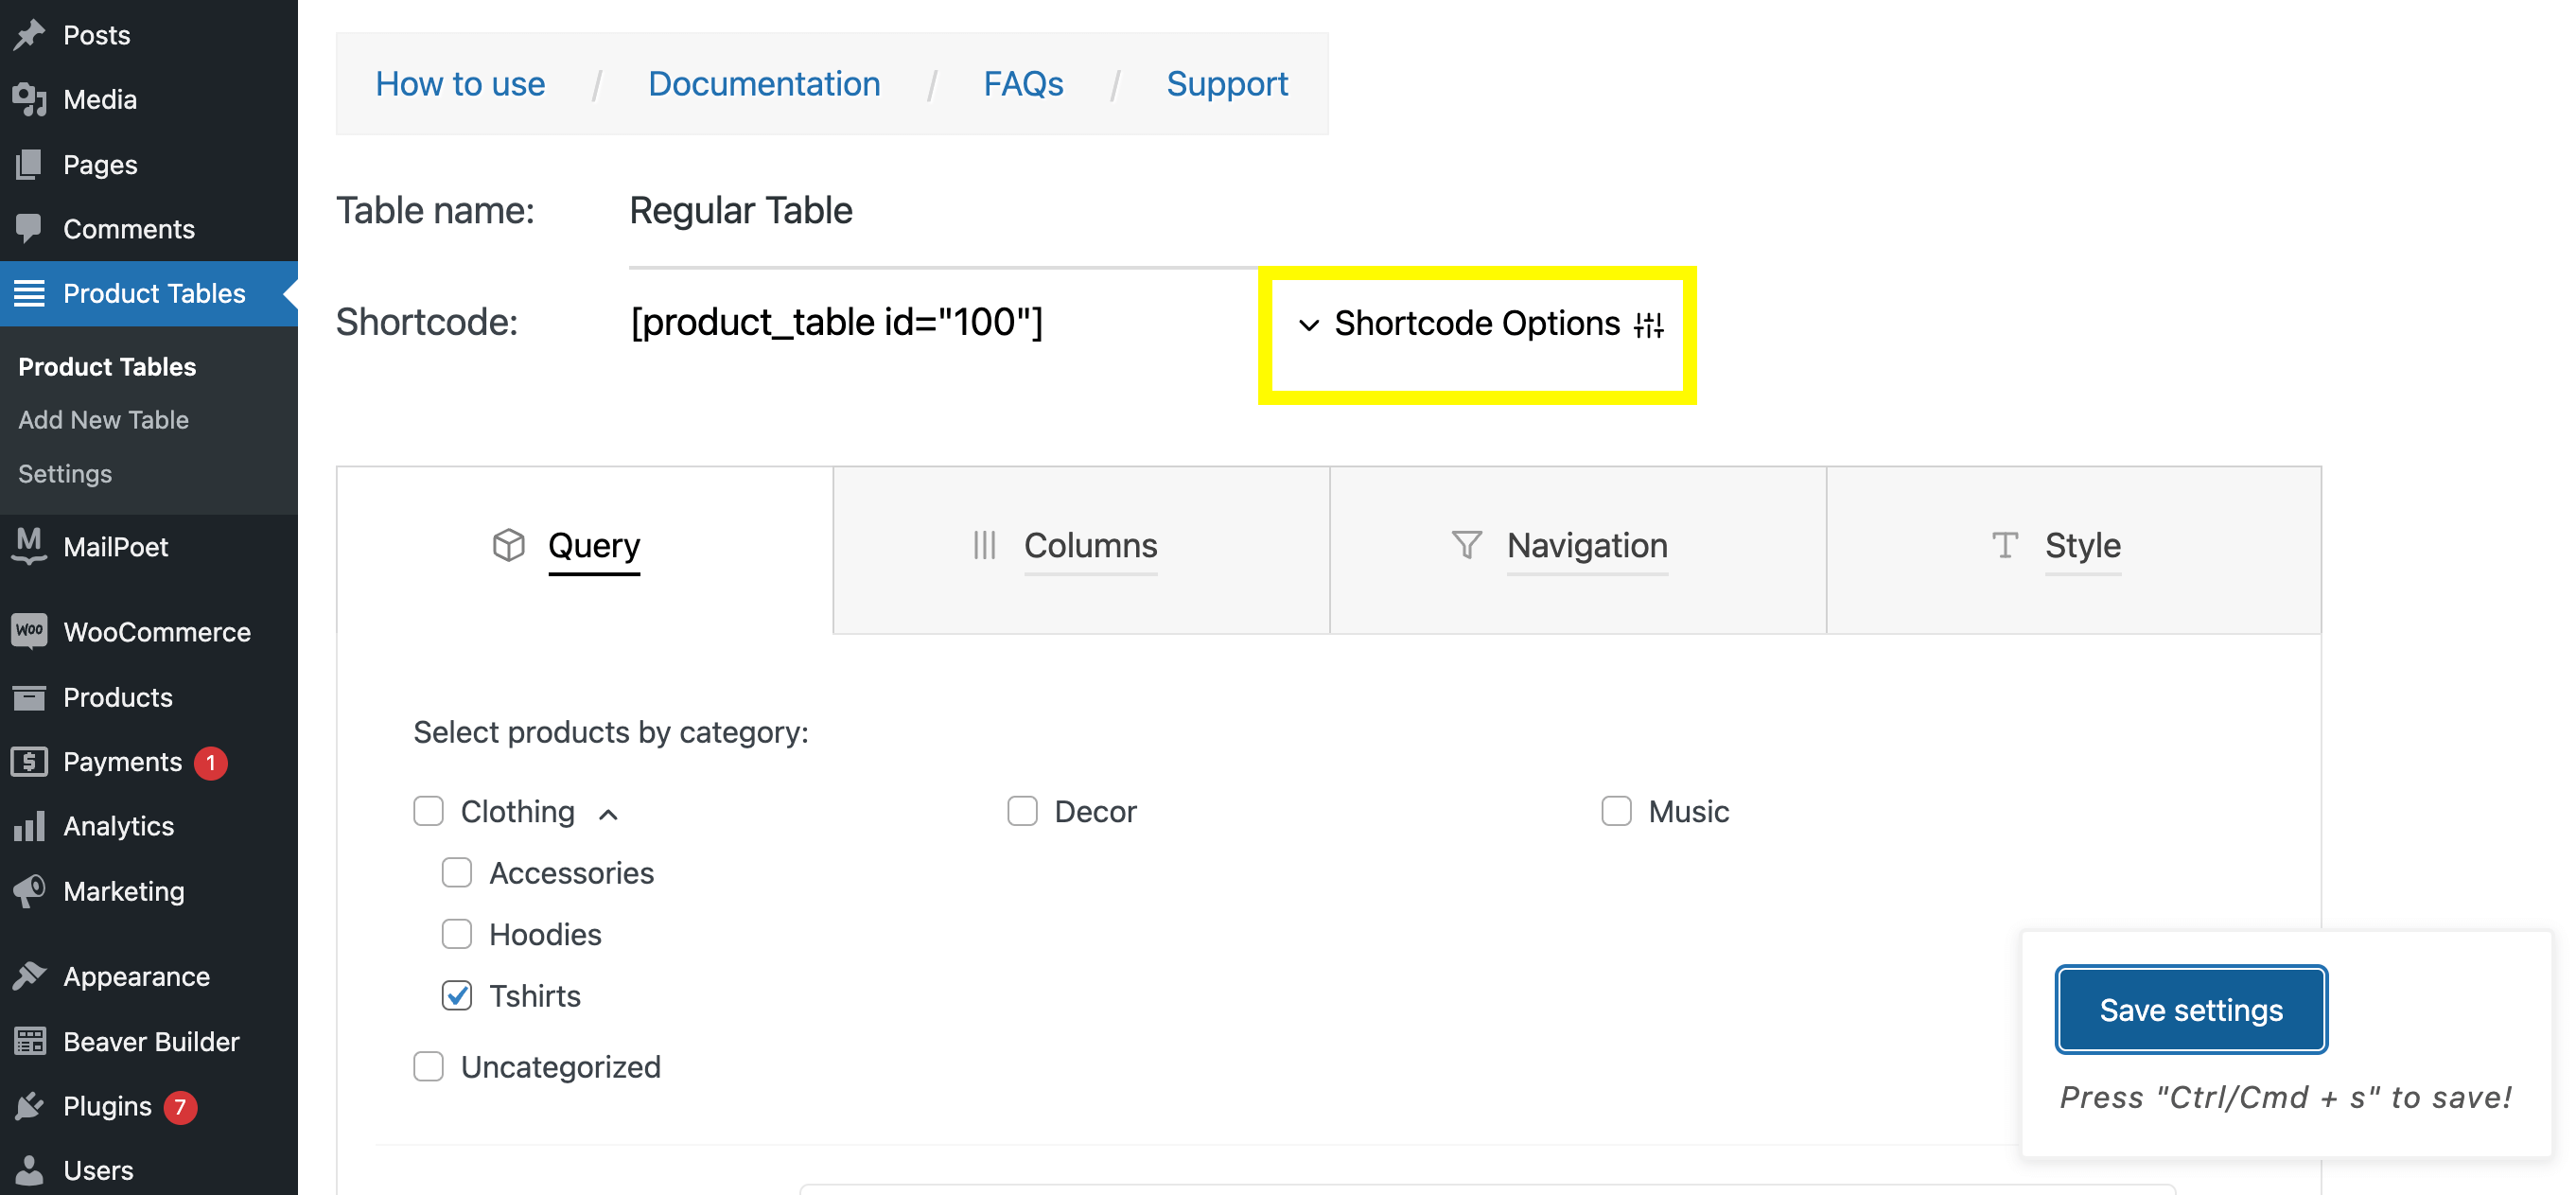Enable the Decor category checkbox

[1022, 811]
